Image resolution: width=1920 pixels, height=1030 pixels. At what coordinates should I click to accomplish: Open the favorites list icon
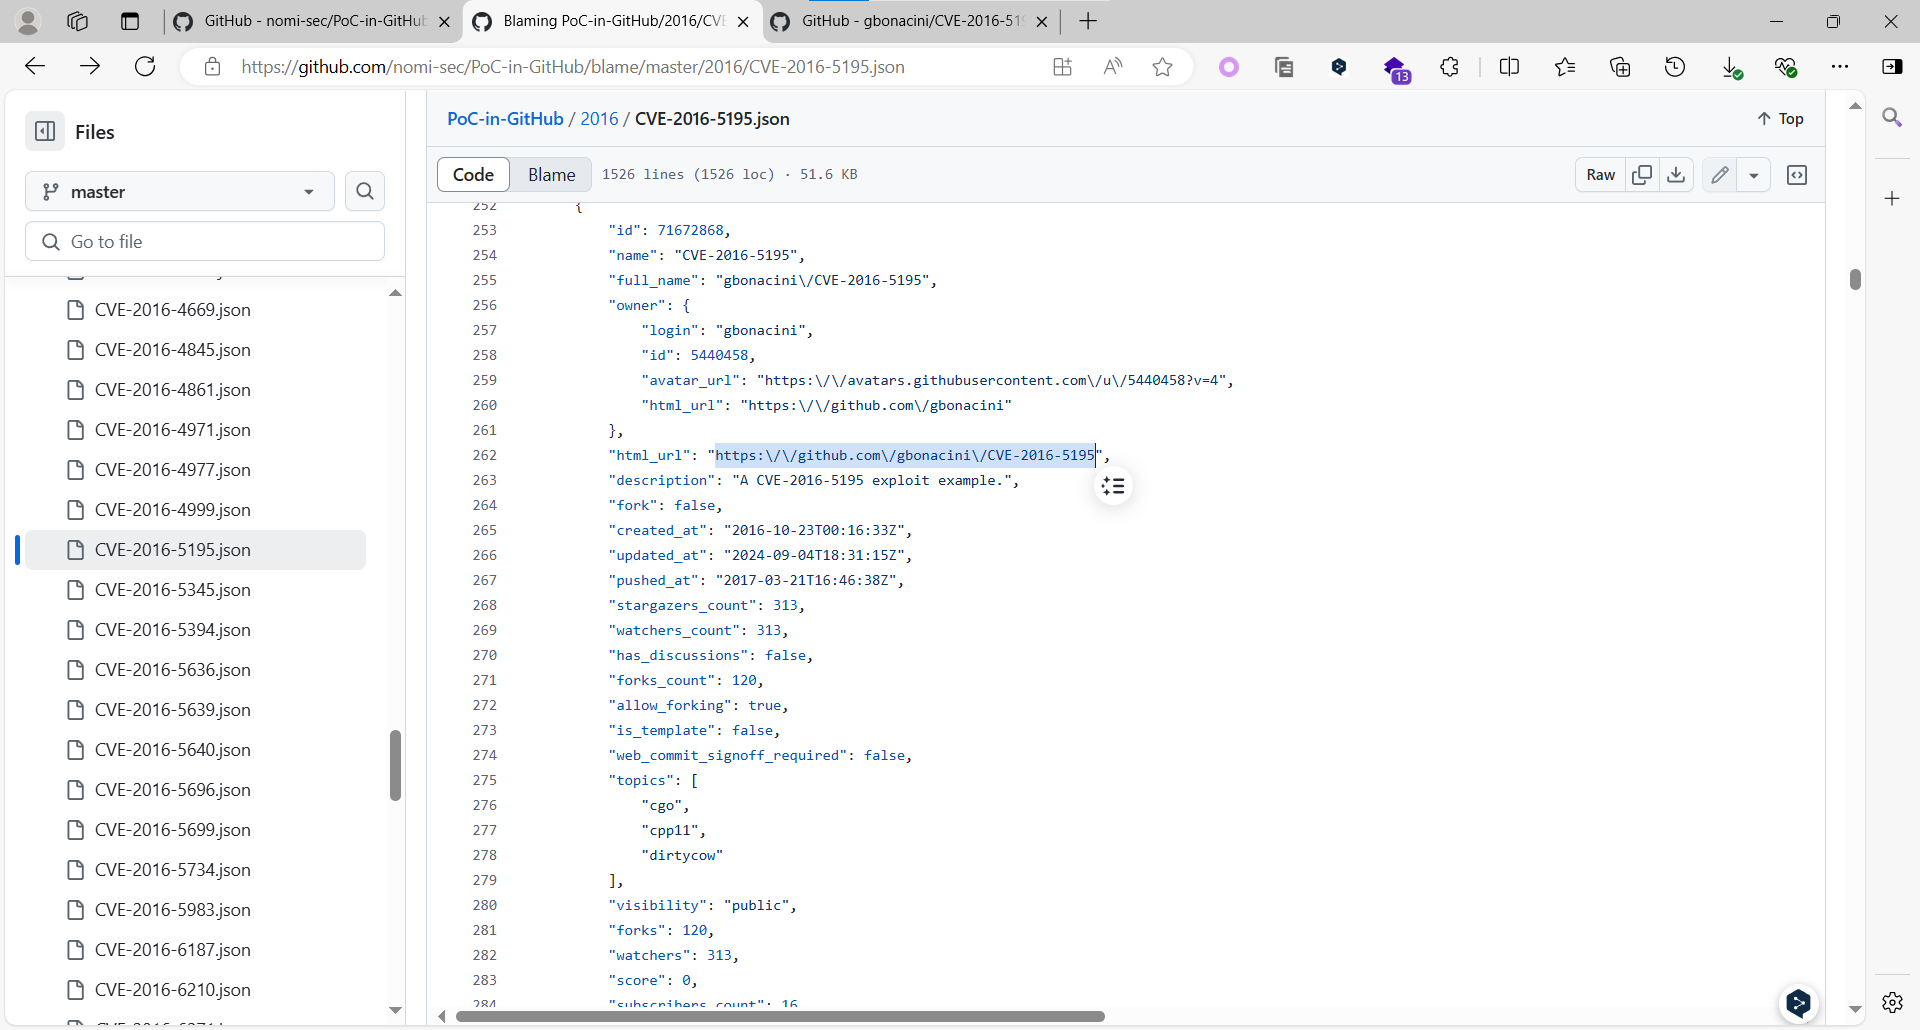(x=1565, y=67)
